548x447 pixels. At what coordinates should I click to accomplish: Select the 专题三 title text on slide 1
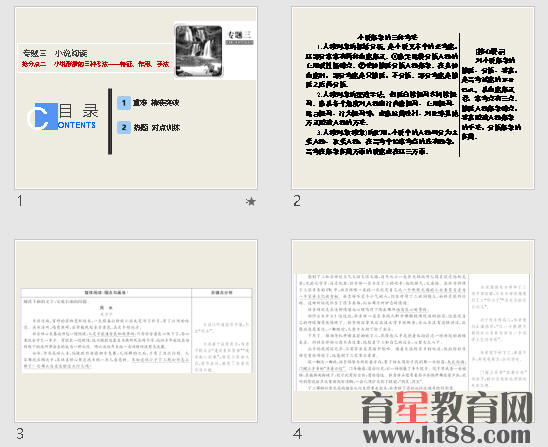tap(55, 53)
